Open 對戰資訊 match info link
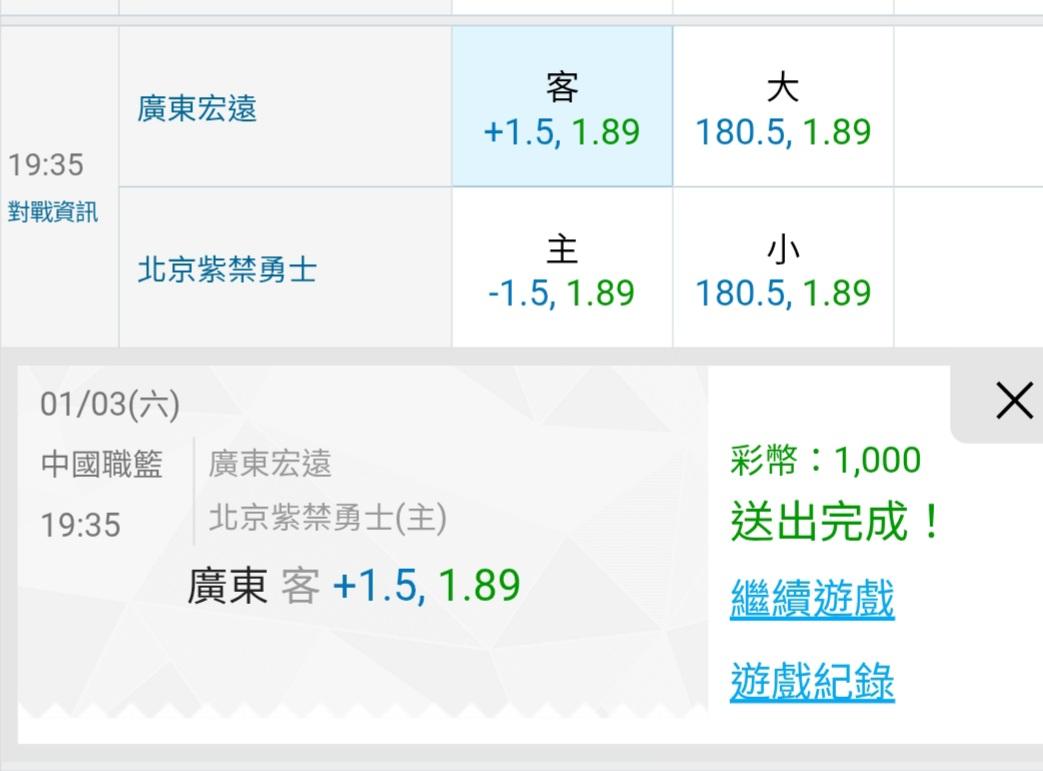The width and height of the screenshot is (1043, 771). pyautogui.click(x=53, y=212)
